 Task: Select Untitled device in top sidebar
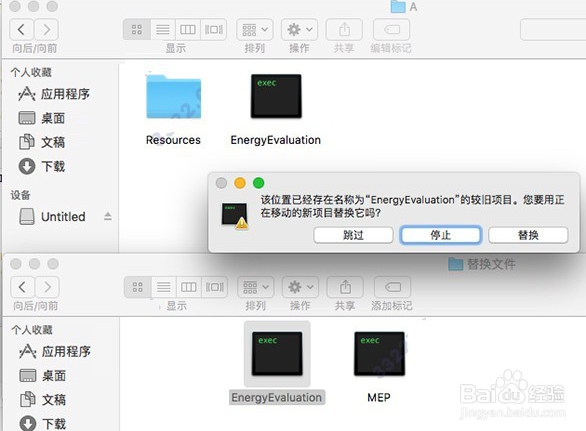(52, 216)
